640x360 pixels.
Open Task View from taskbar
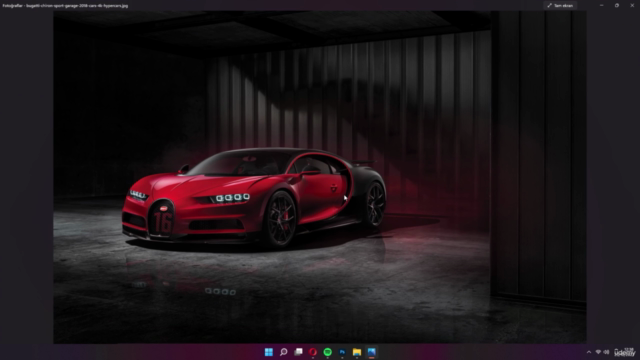298,352
